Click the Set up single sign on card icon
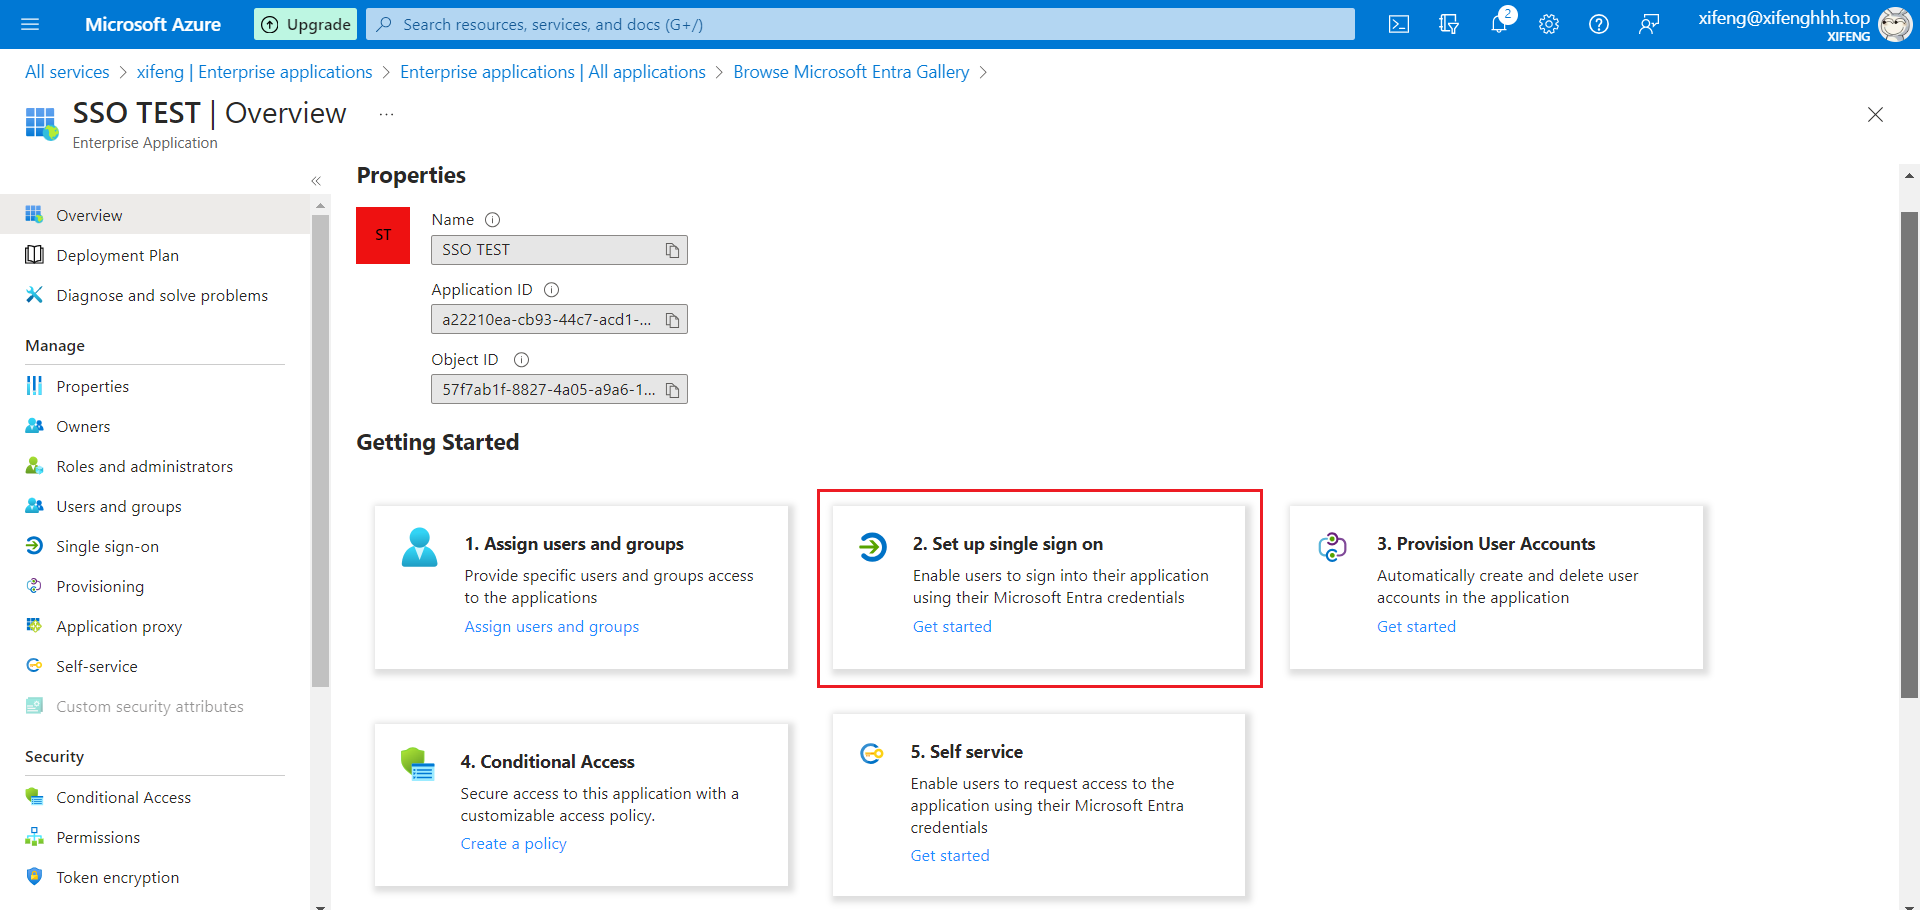The image size is (1920, 910). point(872,547)
